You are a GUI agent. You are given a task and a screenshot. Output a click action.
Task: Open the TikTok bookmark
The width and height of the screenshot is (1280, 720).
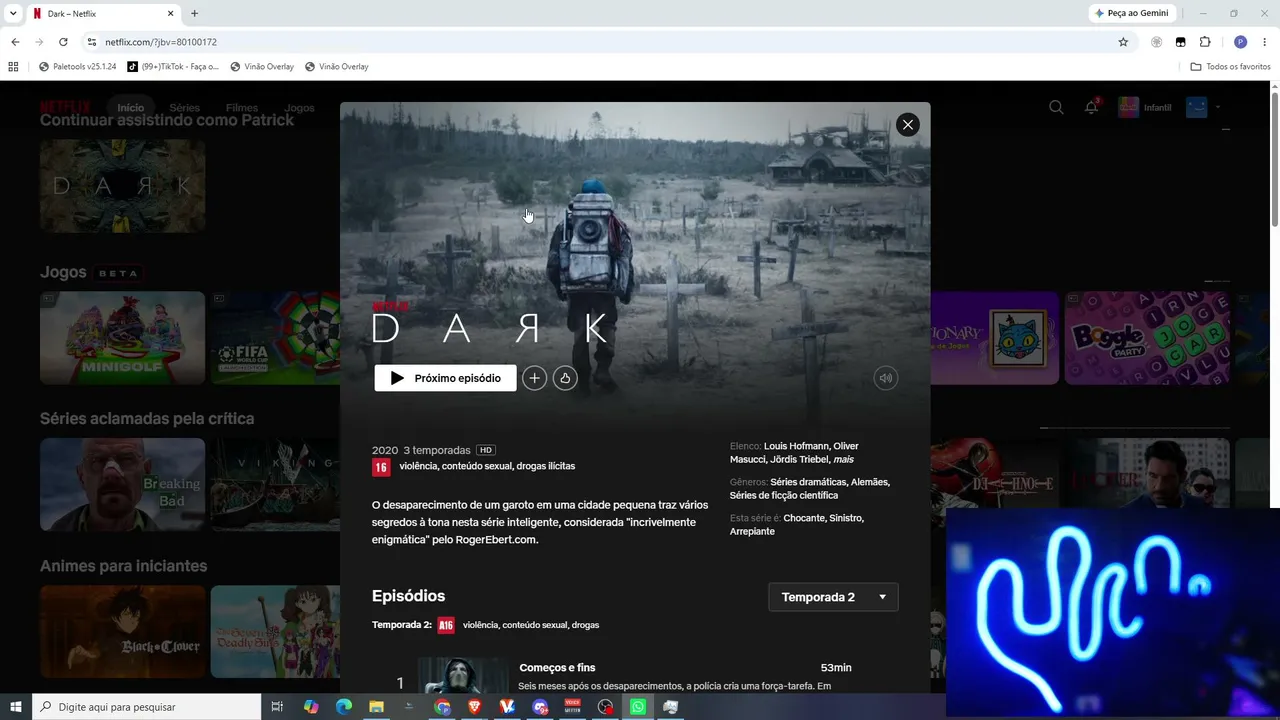coord(173,67)
